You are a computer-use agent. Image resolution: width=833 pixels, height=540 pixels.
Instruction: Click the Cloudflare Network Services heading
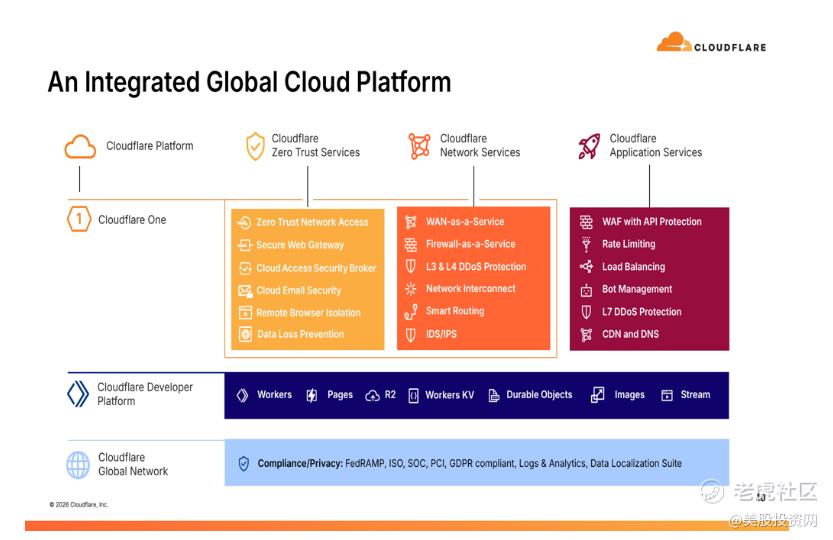tap(480, 146)
